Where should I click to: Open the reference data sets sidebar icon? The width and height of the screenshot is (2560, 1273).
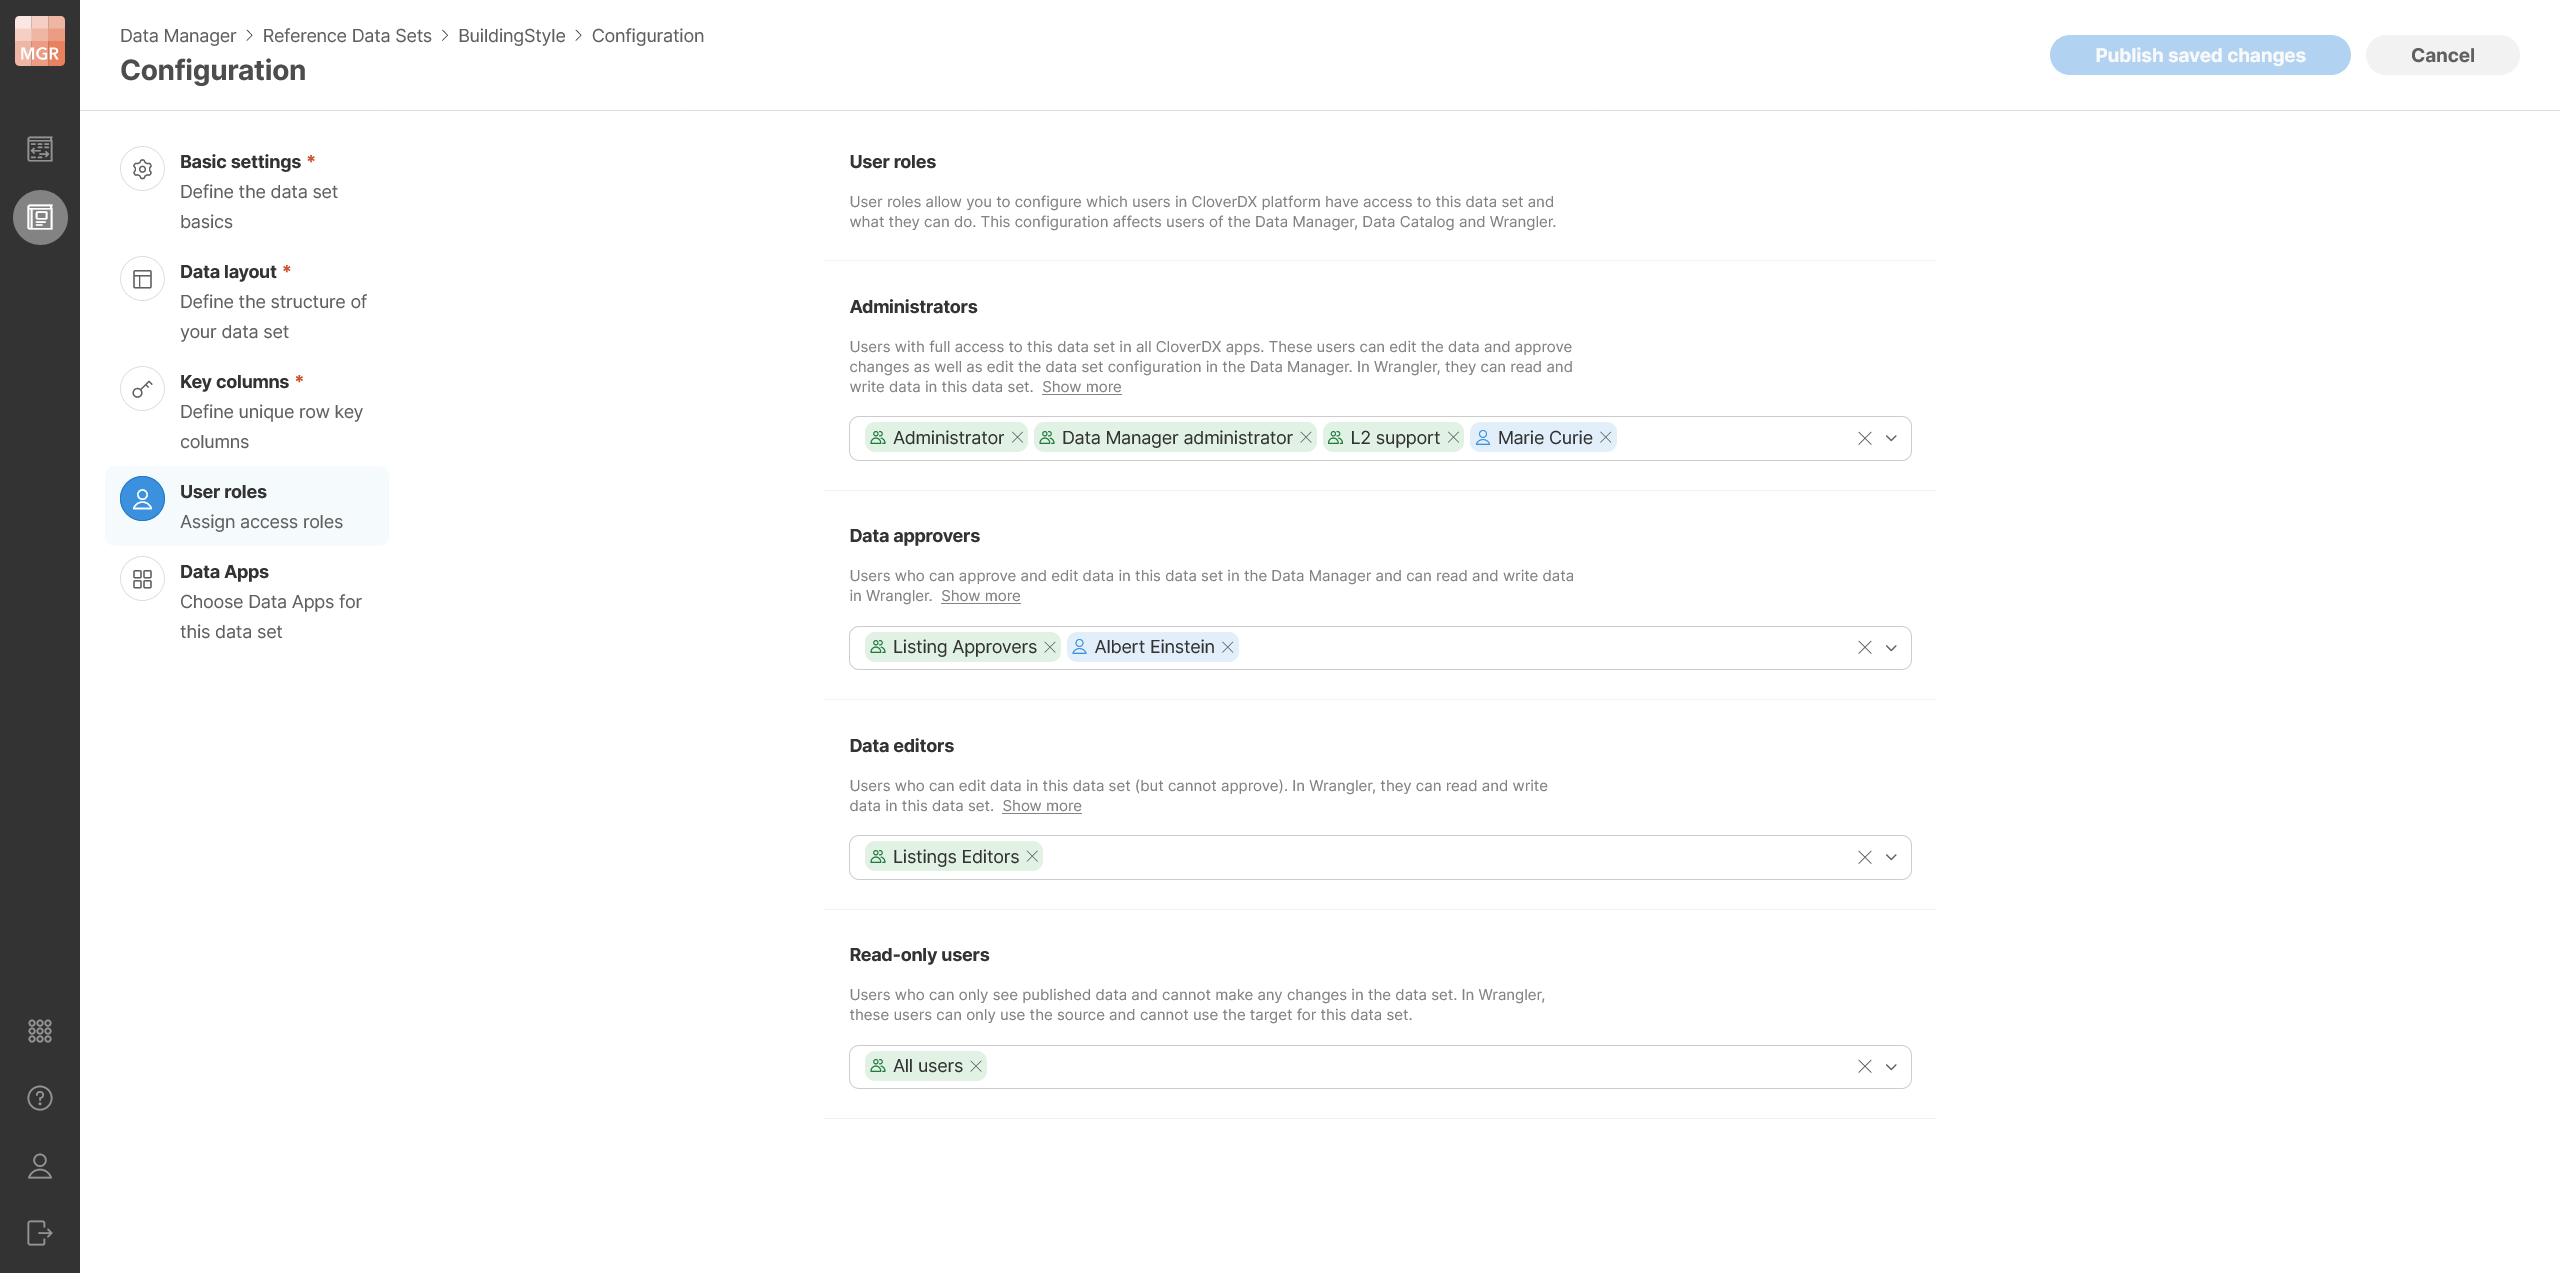[40, 217]
